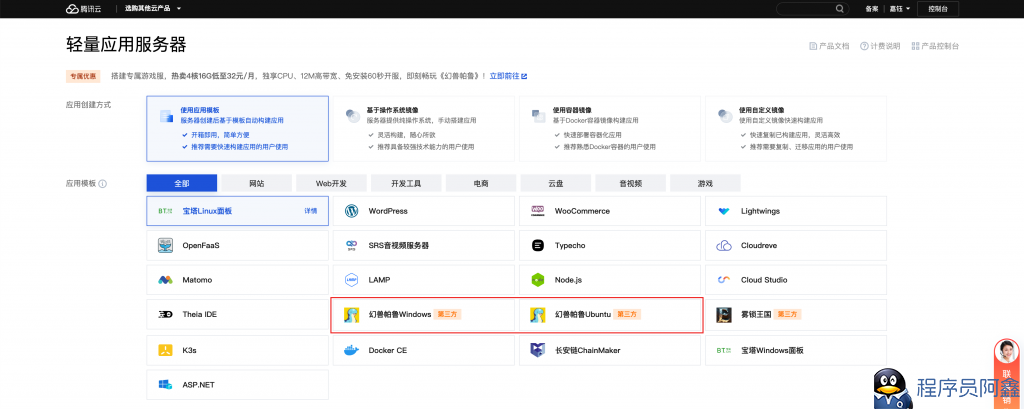The width and height of the screenshot is (1024, 409).
Task: Expand the account name dropdown in header
Action: click(x=899, y=8)
